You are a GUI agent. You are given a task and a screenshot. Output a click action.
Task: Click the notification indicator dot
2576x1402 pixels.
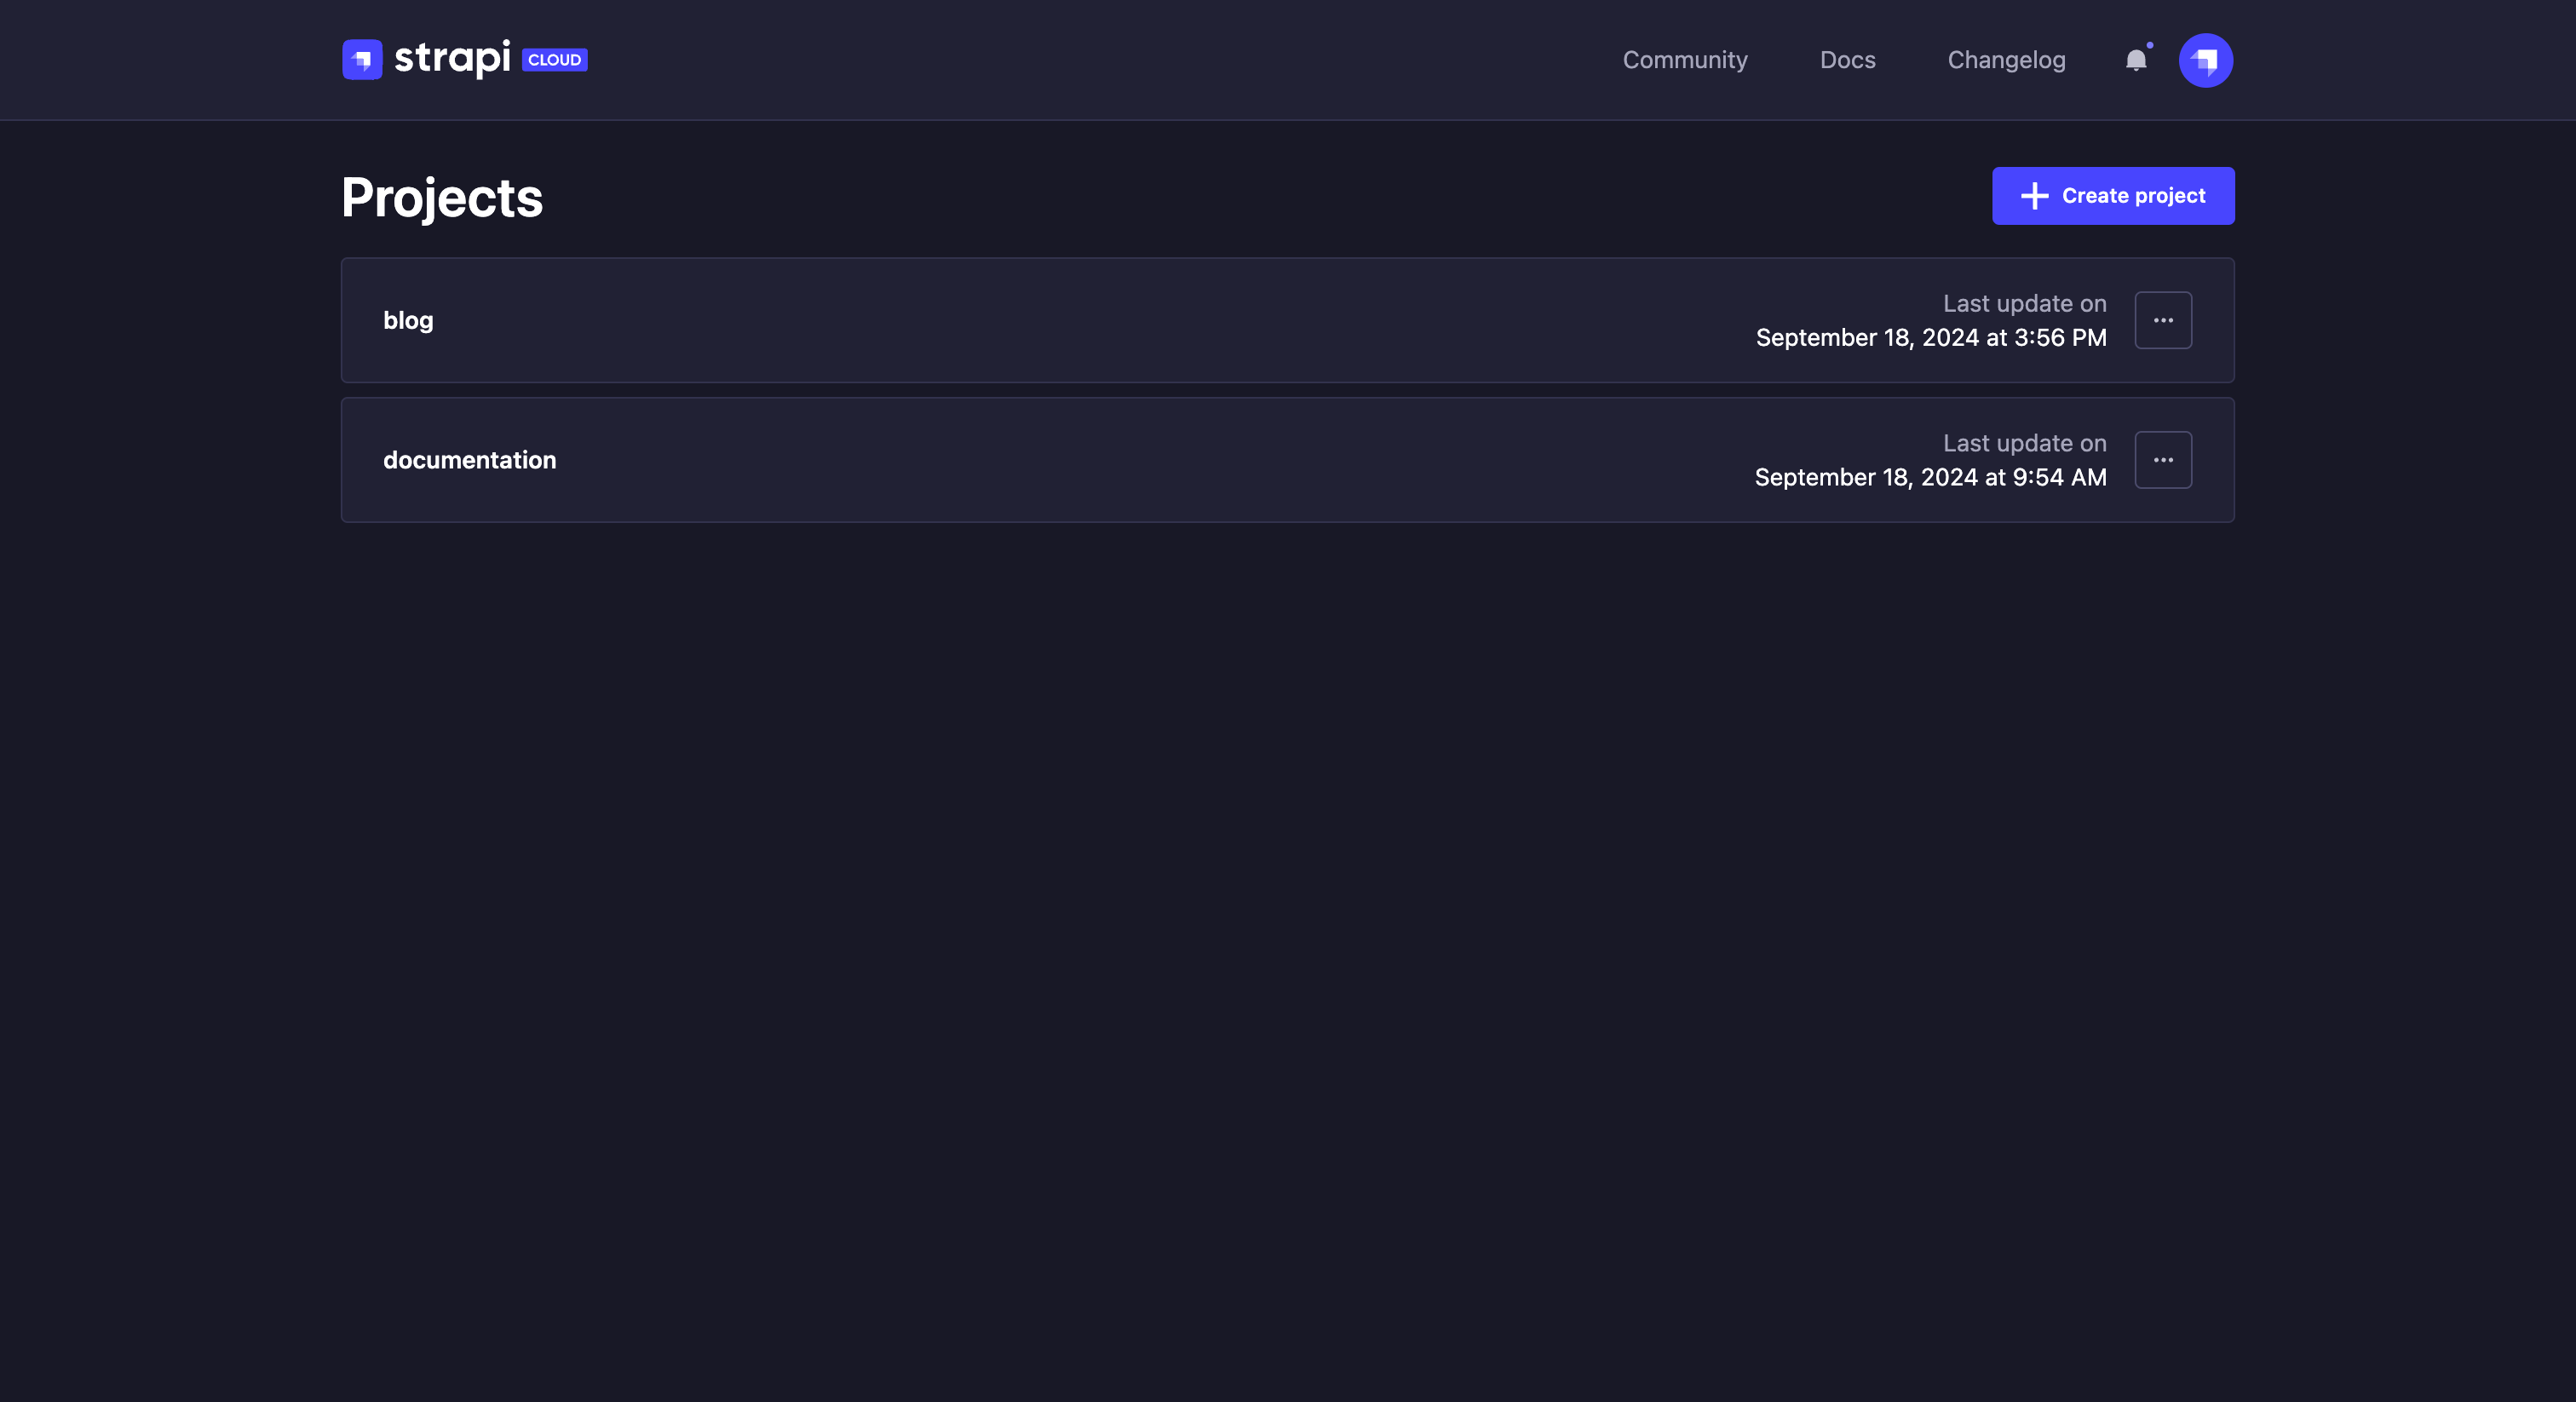click(2148, 47)
